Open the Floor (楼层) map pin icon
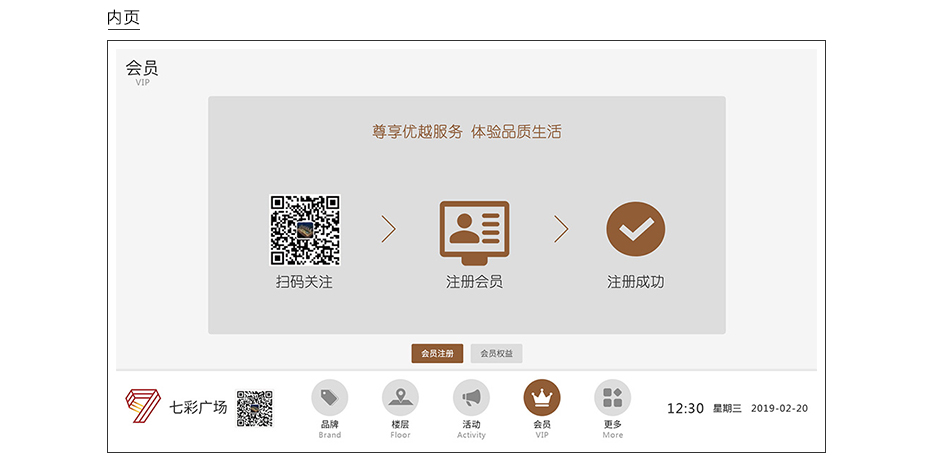Viewport: 942px width, 464px height. coord(400,398)
